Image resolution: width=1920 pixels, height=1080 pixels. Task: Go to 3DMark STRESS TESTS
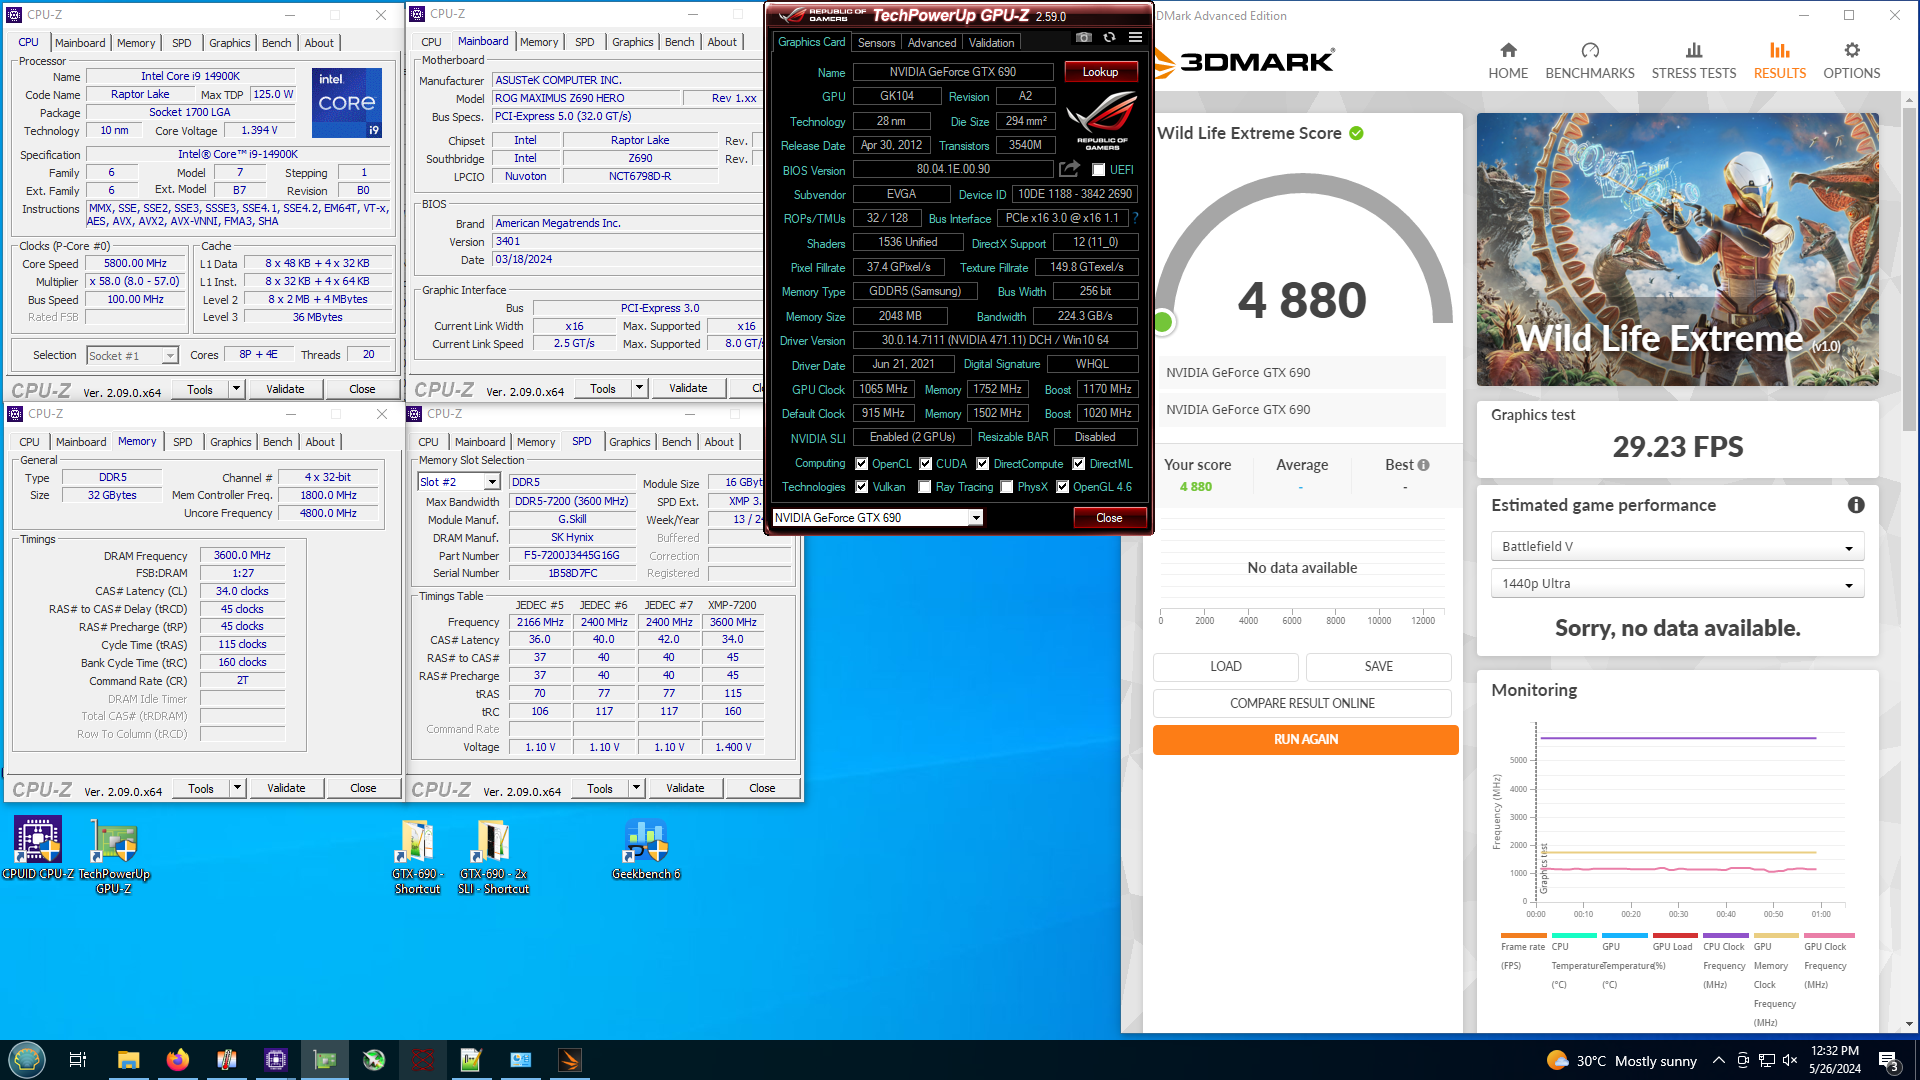tap(1694, 60)
